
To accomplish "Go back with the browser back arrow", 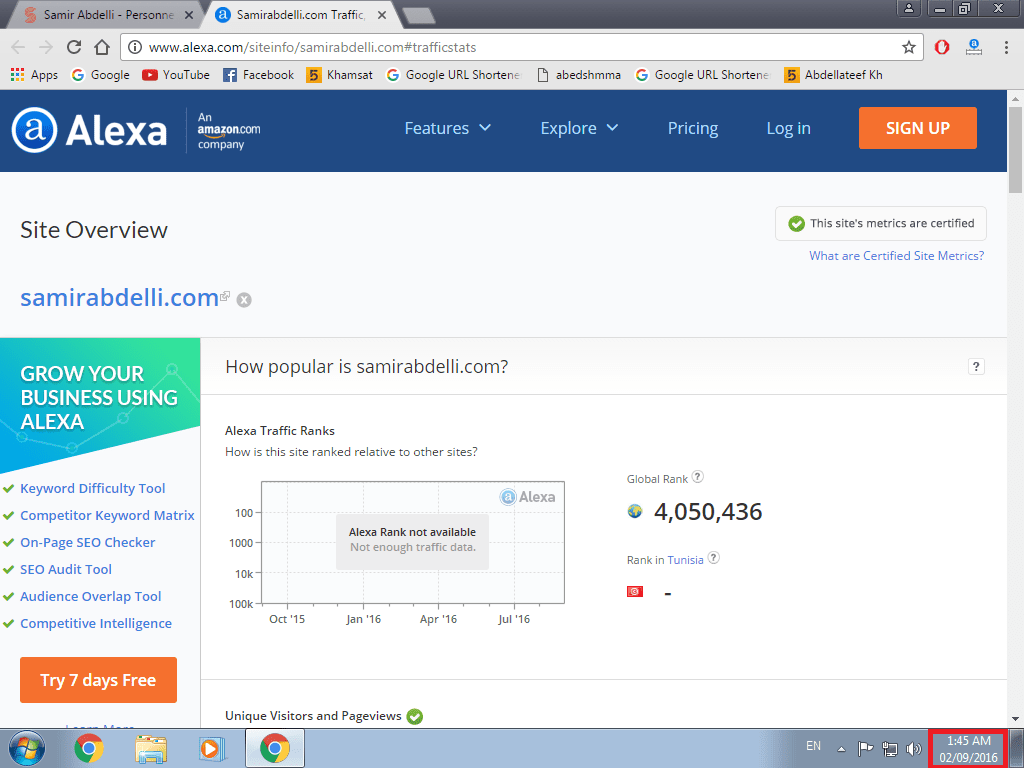I will [18, 47].
